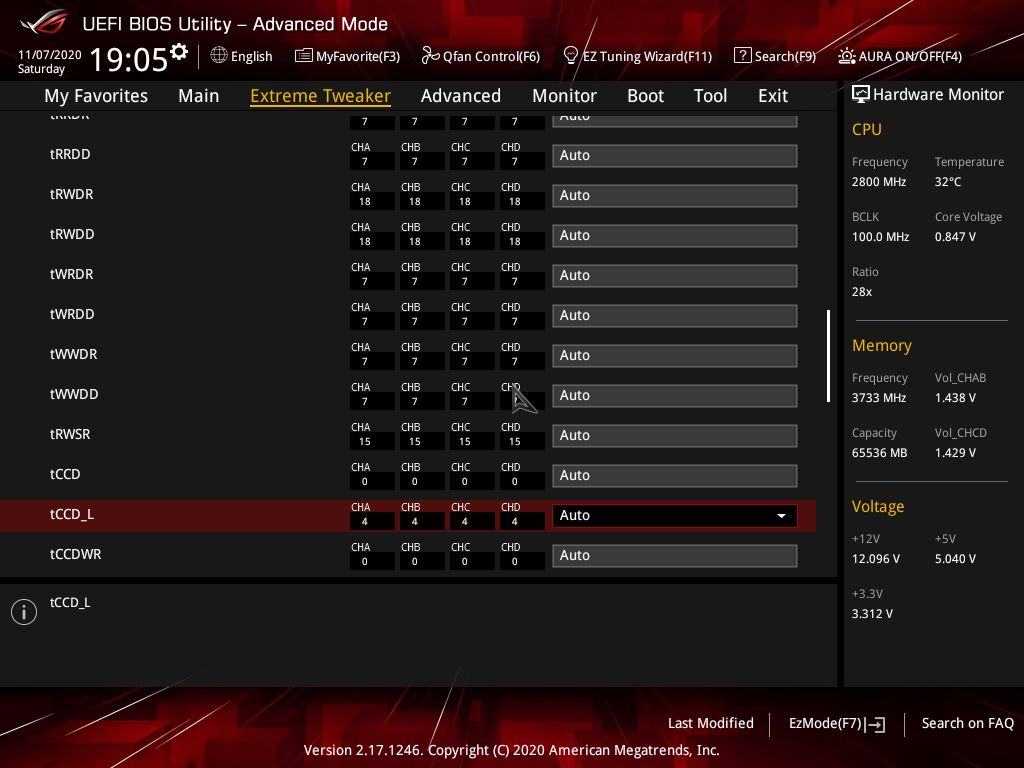This screenshot has height=768, width=1024.
Task: Open the tRWSR Auto field
Action: pos(675,436)
